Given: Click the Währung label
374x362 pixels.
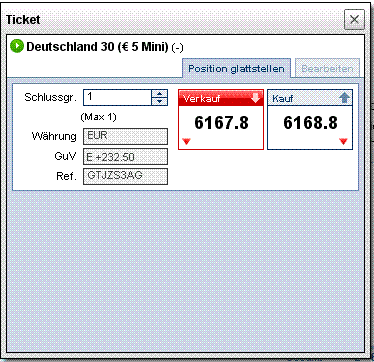Looking at the screenshot, I should pyautogui.click(x=54, y=136).
